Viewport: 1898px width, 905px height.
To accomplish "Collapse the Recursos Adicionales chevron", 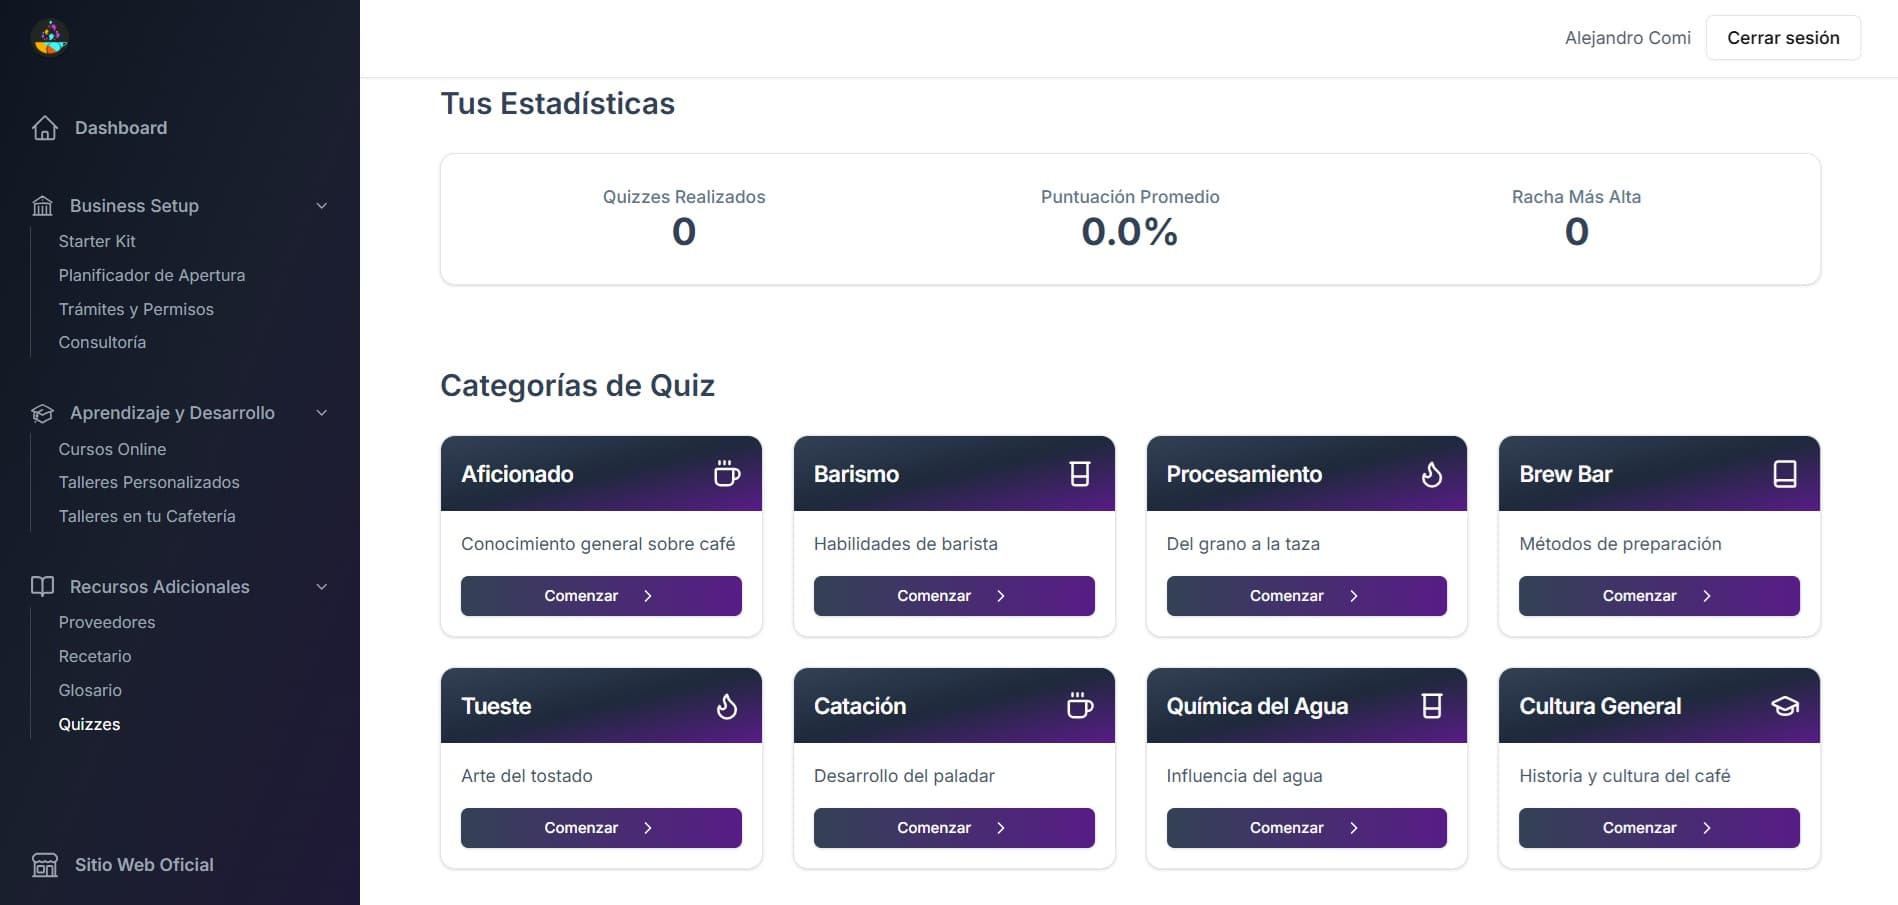I will [x=322, y=587].
